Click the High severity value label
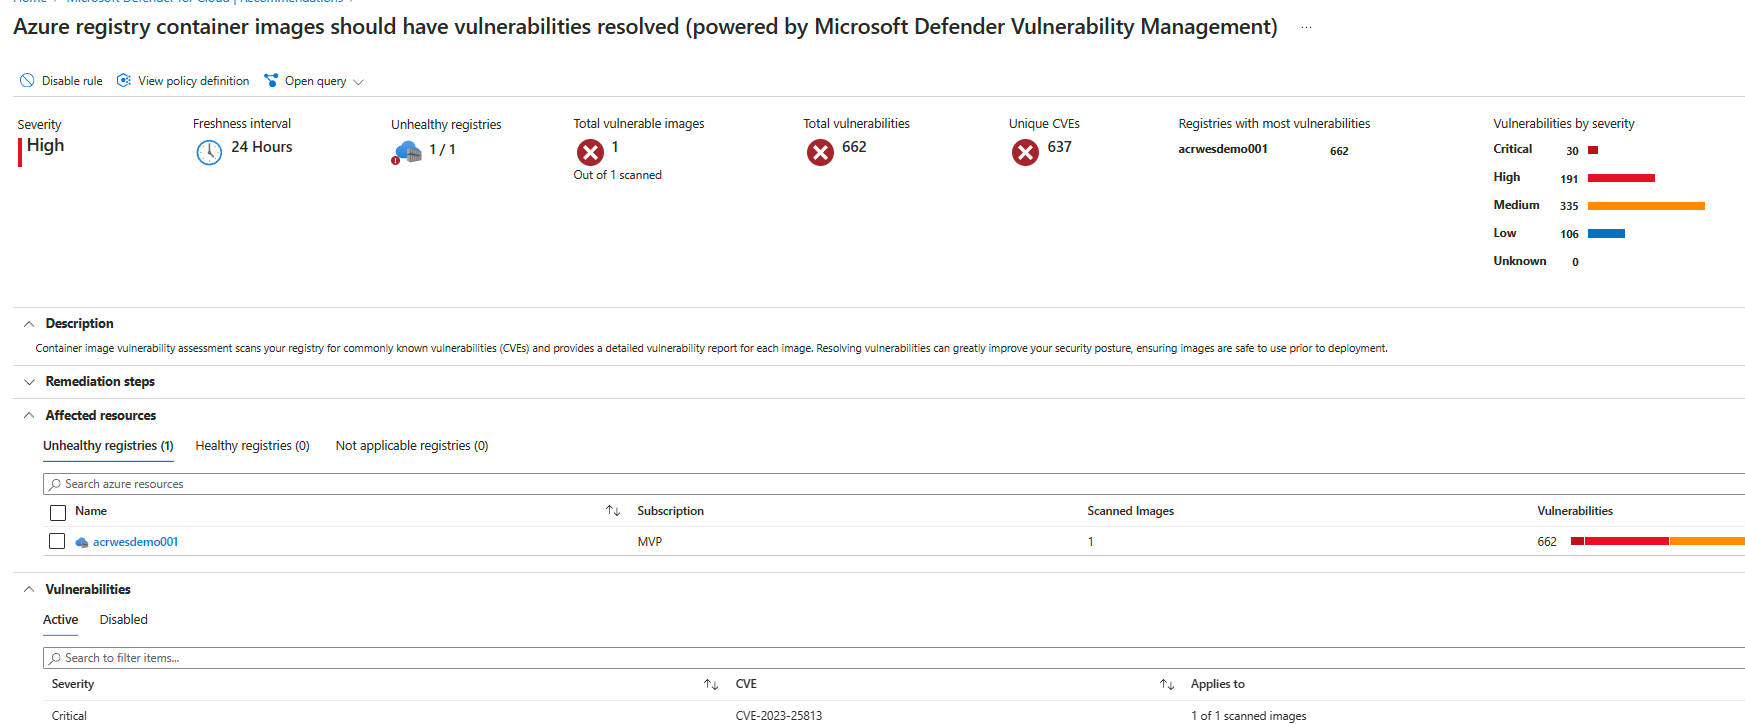 [x=45, y=145]
